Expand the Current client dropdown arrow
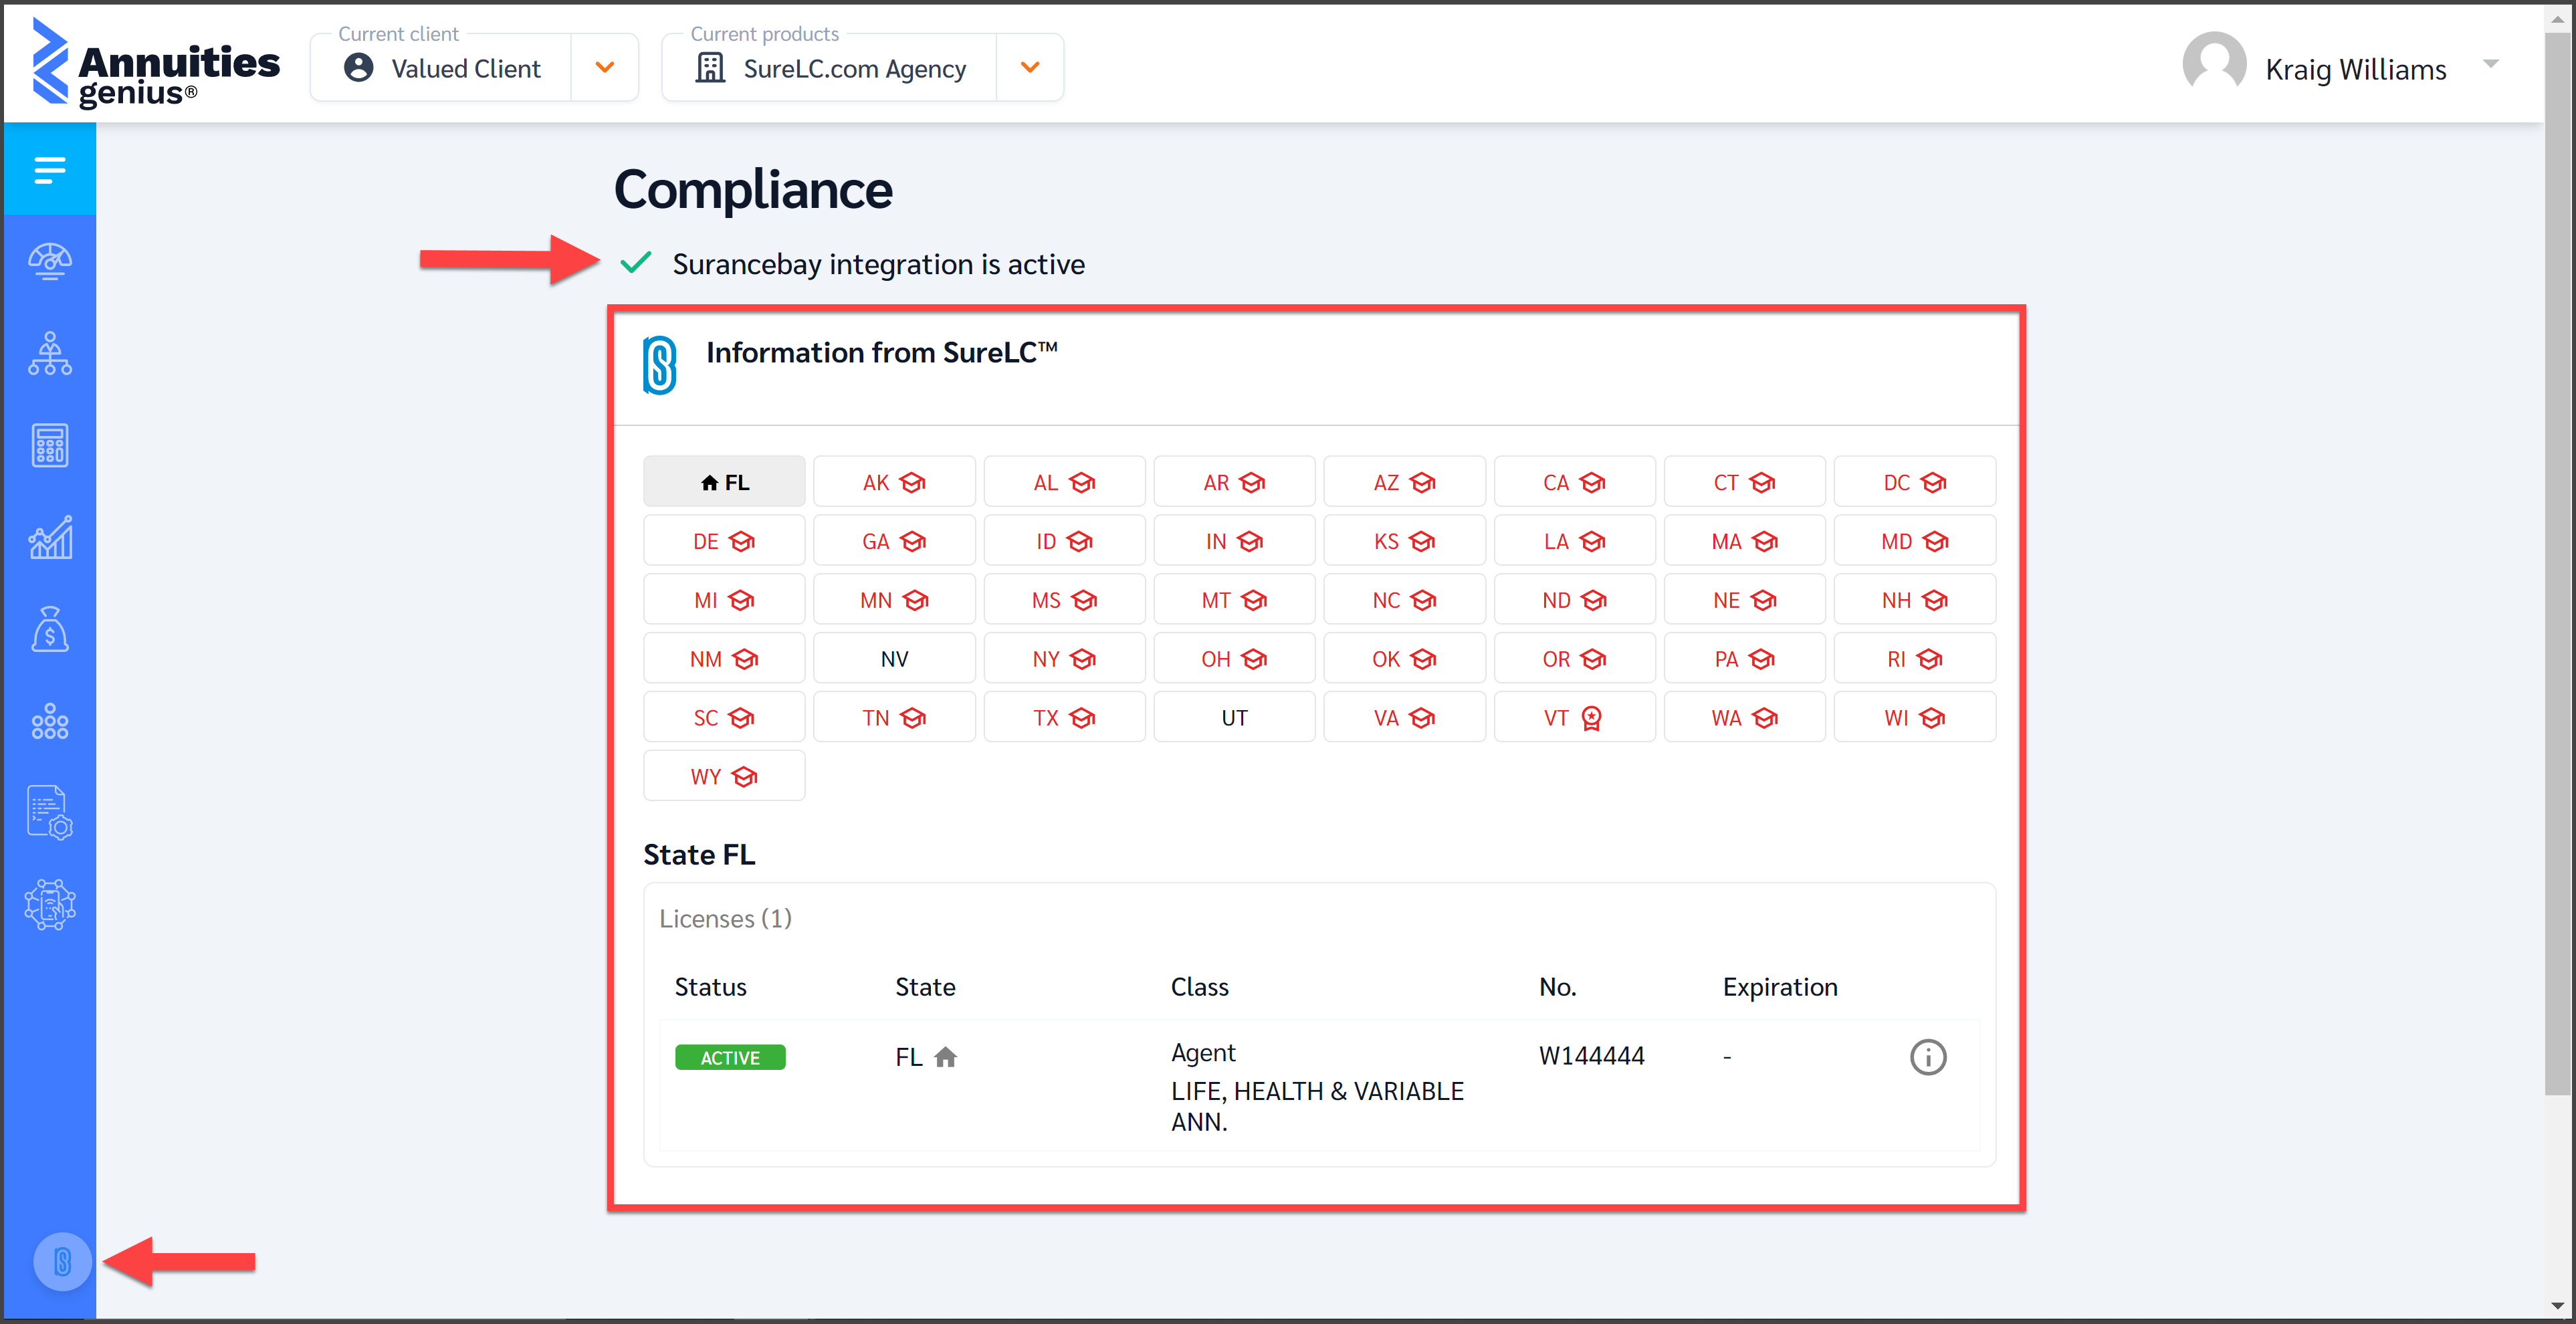The image size is (2576, 1324). (x=604, y=67)
